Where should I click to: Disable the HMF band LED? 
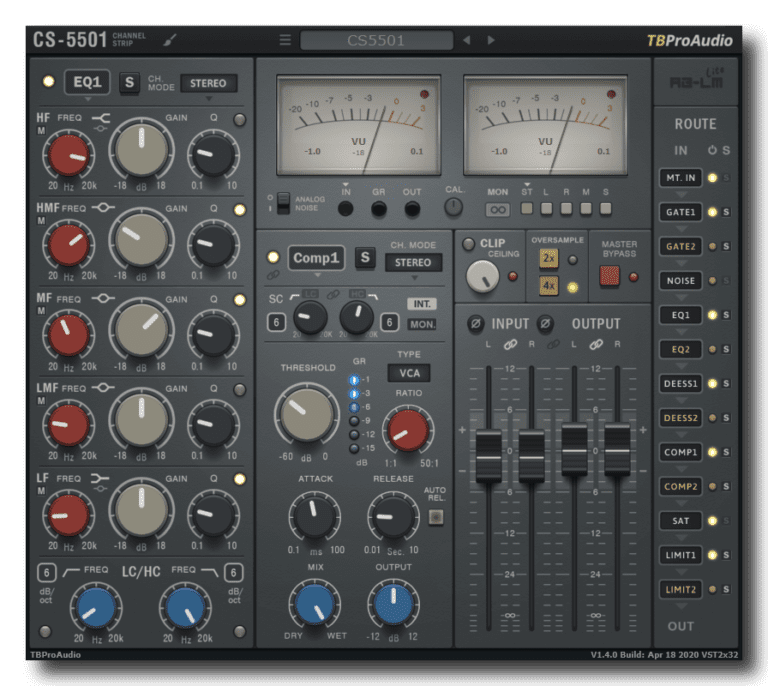pyautogui.click(x=240, y=210)
